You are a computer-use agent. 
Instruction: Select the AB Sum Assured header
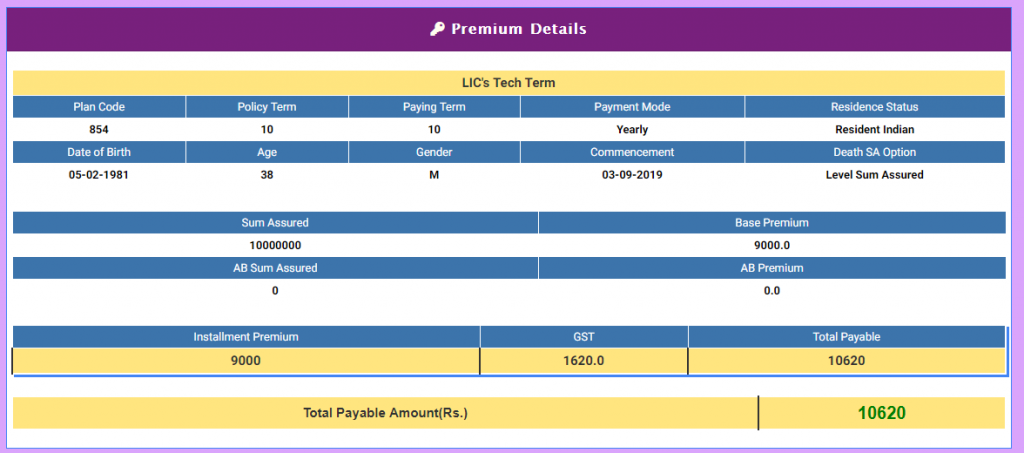pyautogui.click(x=275, y=268)
